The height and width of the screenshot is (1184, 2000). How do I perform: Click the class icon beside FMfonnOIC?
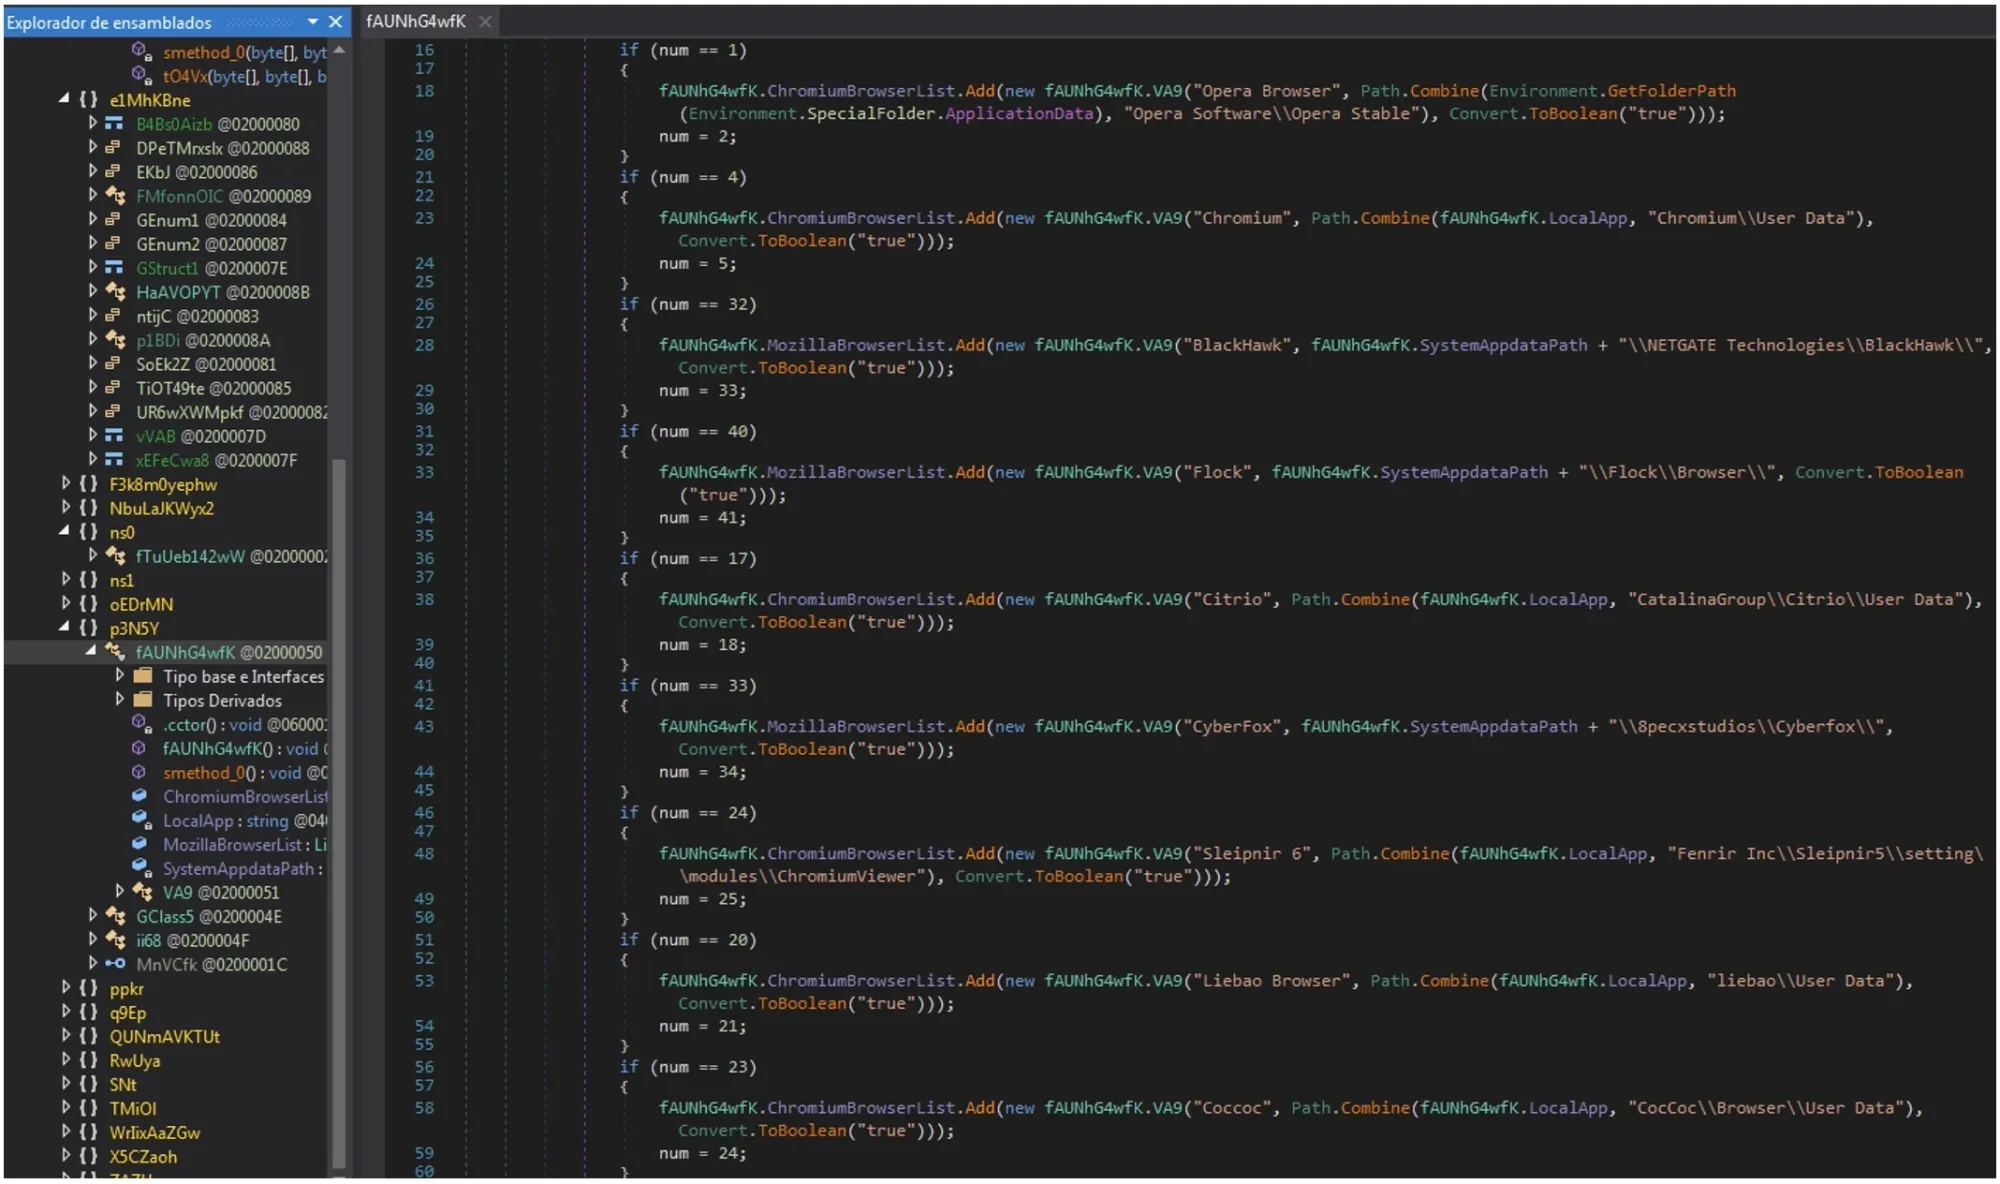(x=115, y=196)
